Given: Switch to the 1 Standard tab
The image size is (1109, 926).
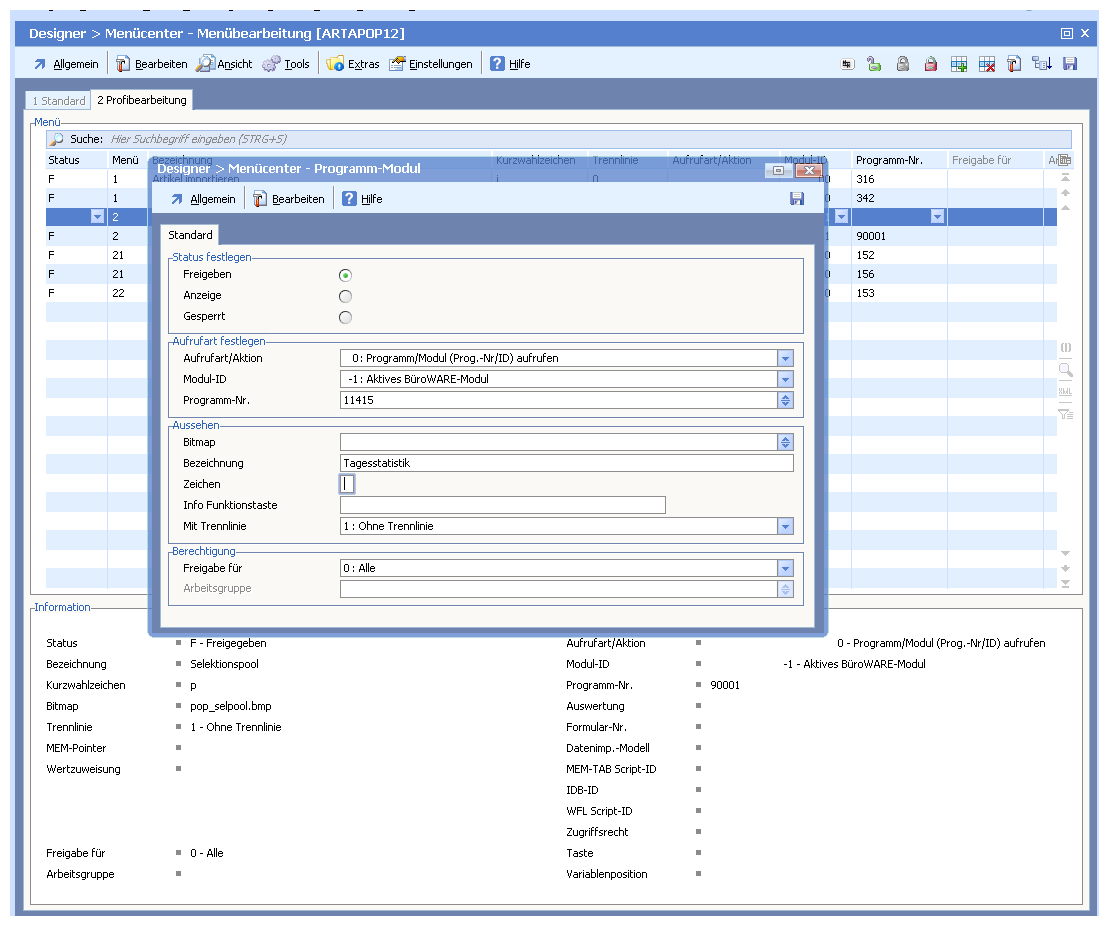Looking at the screenshot, I should (x=59, y=101).
